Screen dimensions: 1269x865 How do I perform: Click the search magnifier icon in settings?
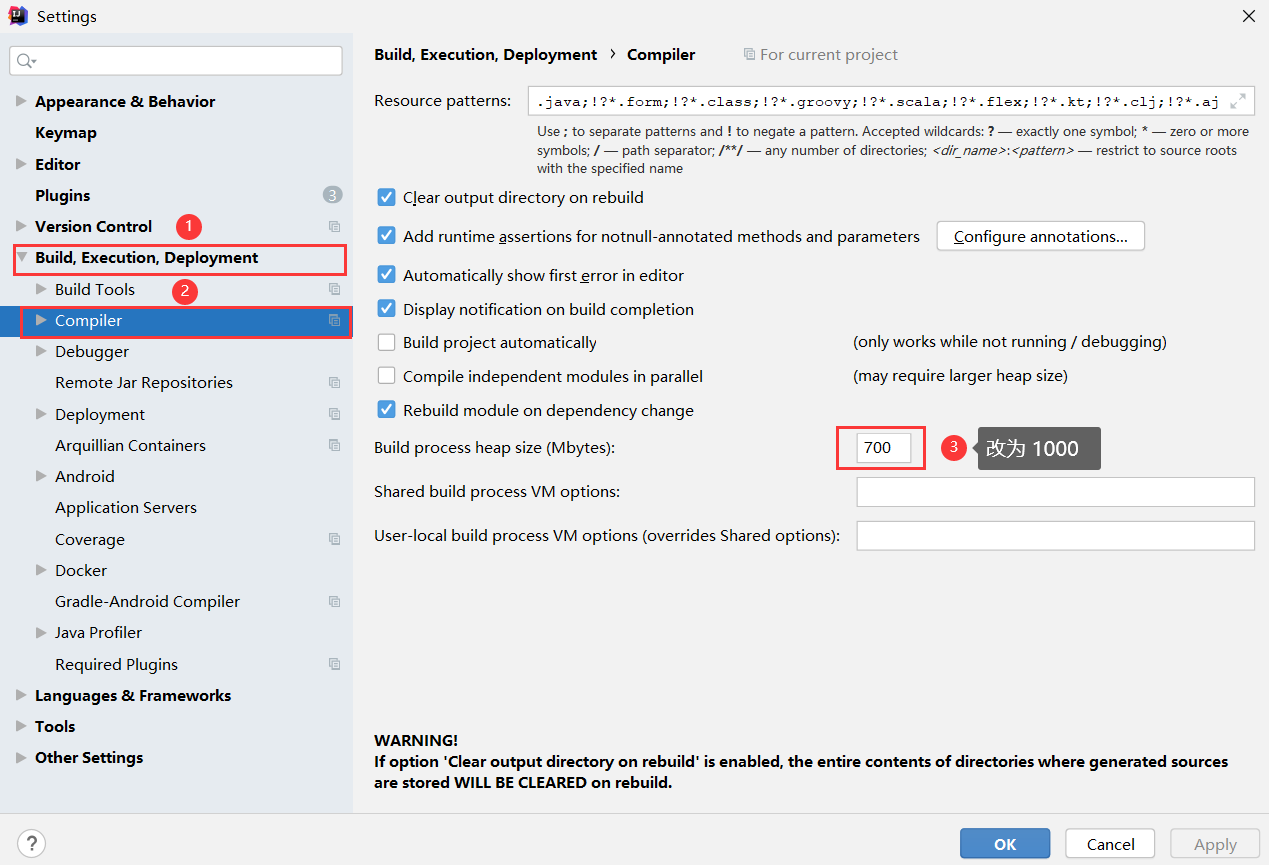click(x=25, y=61)
